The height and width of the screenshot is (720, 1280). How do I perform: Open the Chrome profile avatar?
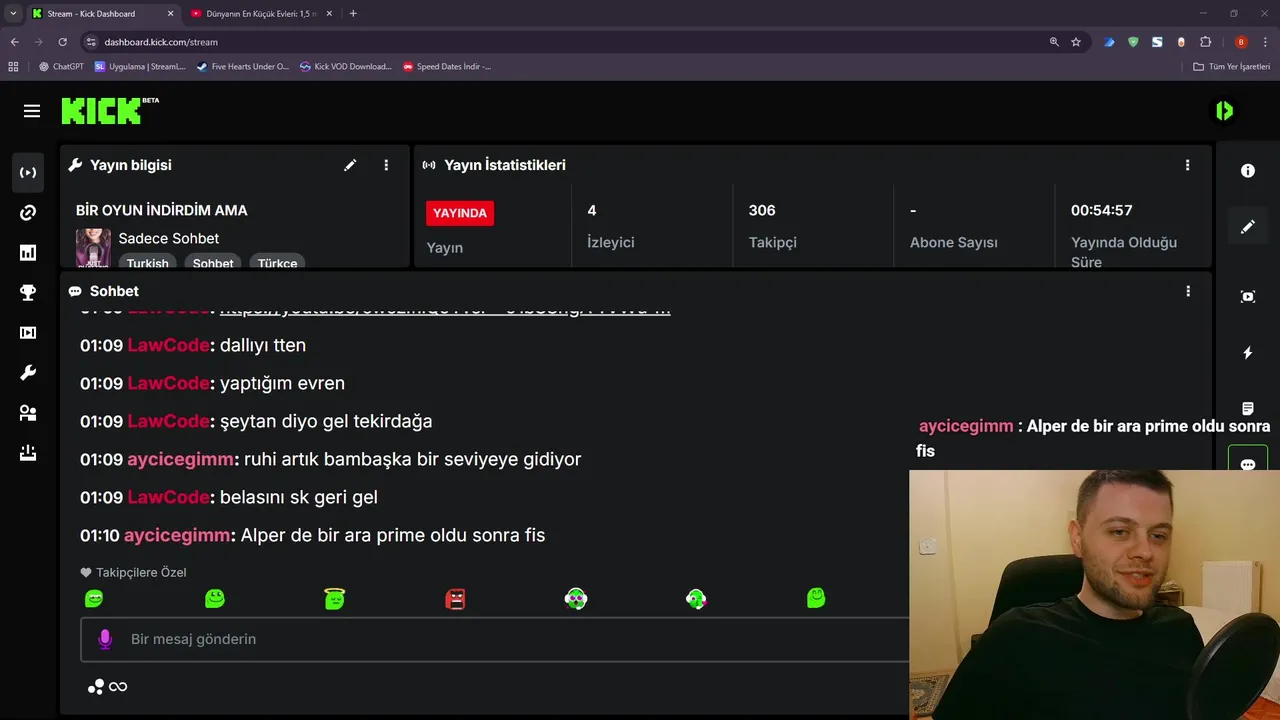coord(1241,42)
